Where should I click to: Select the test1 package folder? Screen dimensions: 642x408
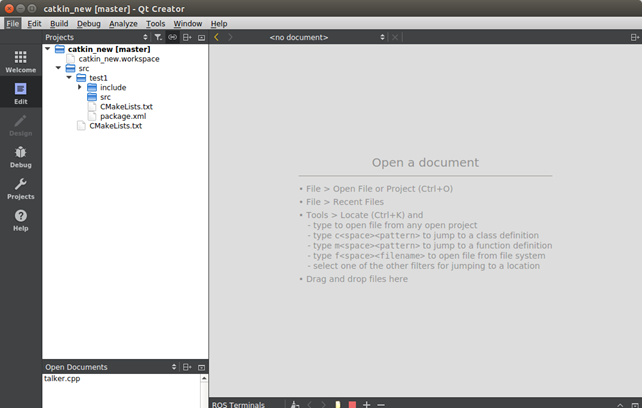[98, 78]
